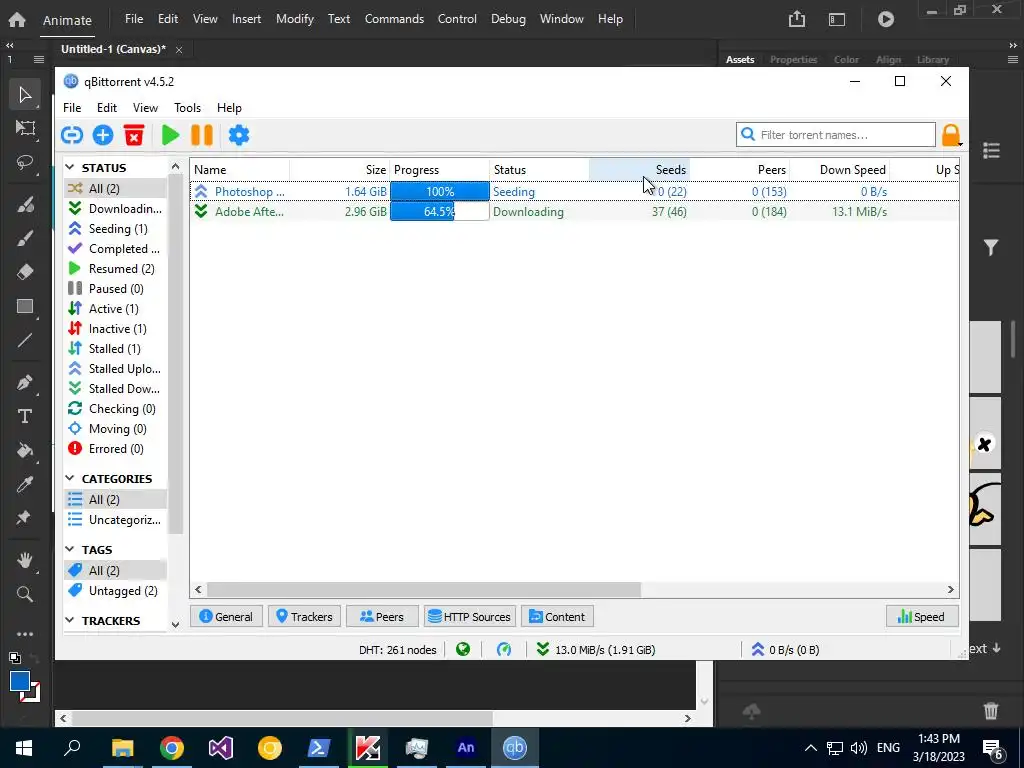Select the Rectangle tool in Animate

[x=25, y=306]
